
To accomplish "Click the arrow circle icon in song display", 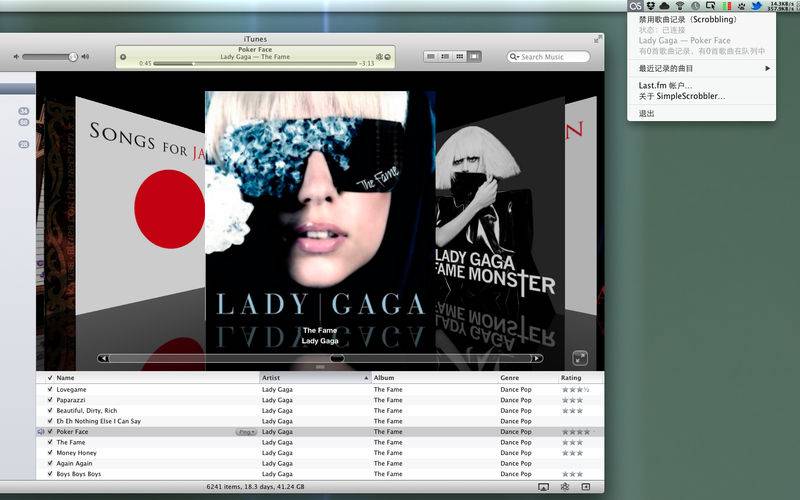I will tap(387, 57).
